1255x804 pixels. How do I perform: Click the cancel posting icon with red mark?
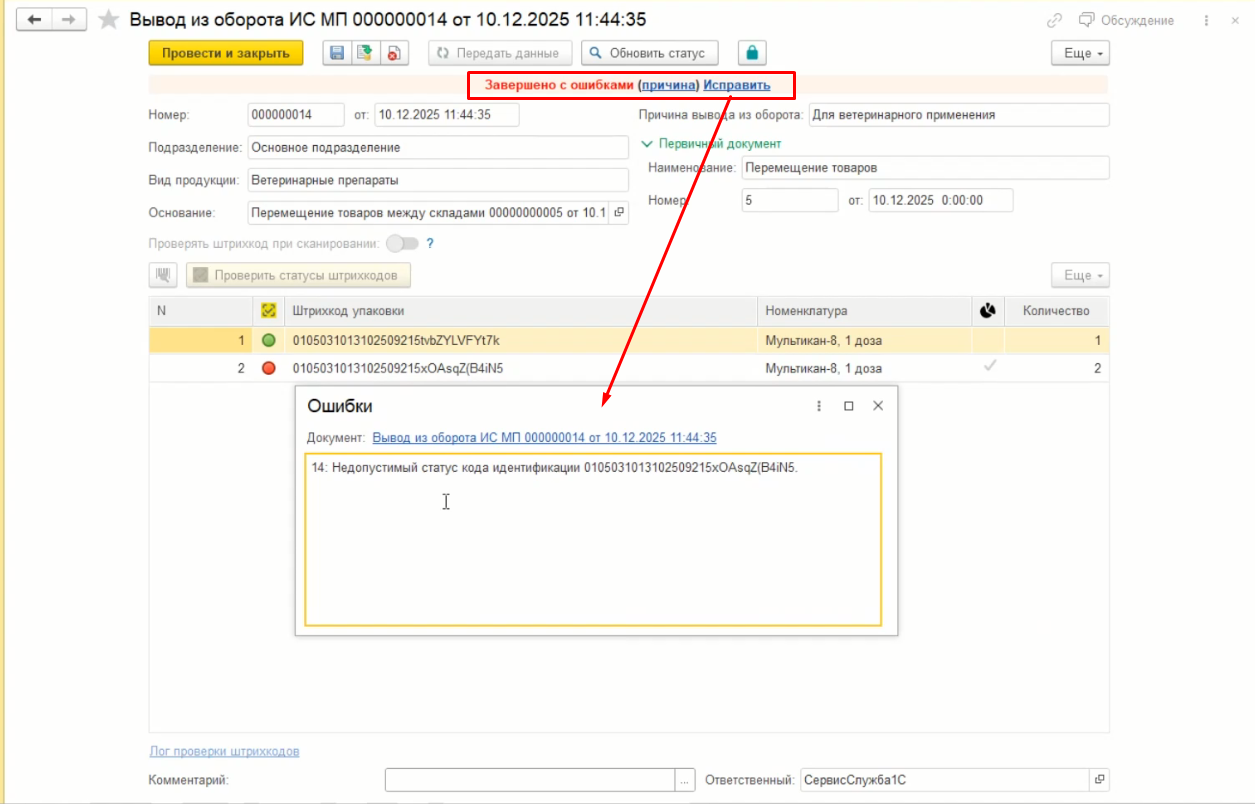pos(393,53)
